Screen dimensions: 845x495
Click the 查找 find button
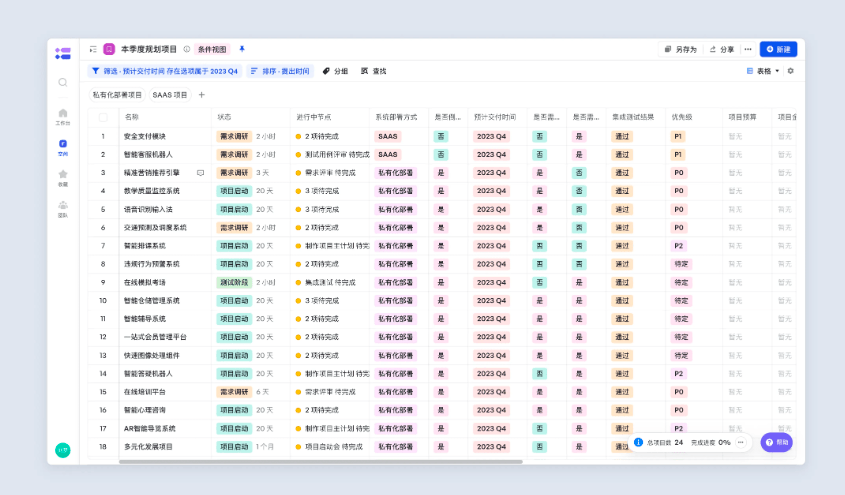[373, 71]
